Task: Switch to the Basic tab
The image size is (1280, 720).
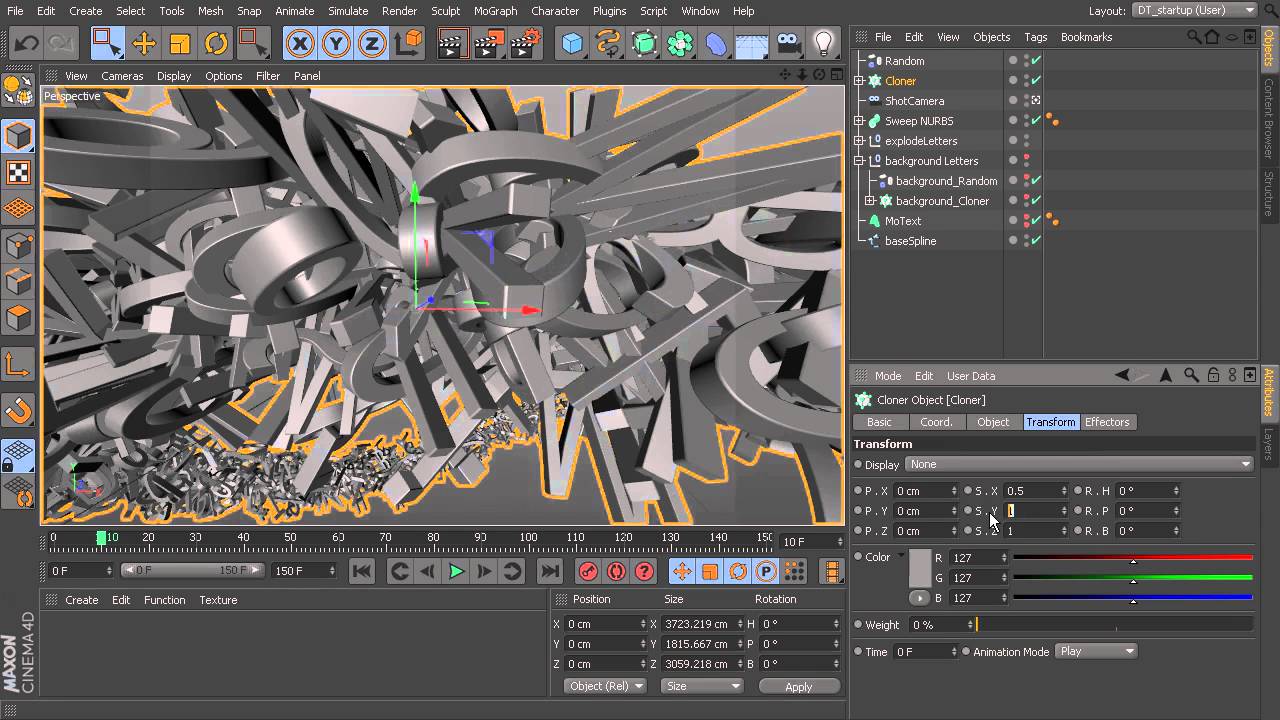Action: click(x=879, y=422)
